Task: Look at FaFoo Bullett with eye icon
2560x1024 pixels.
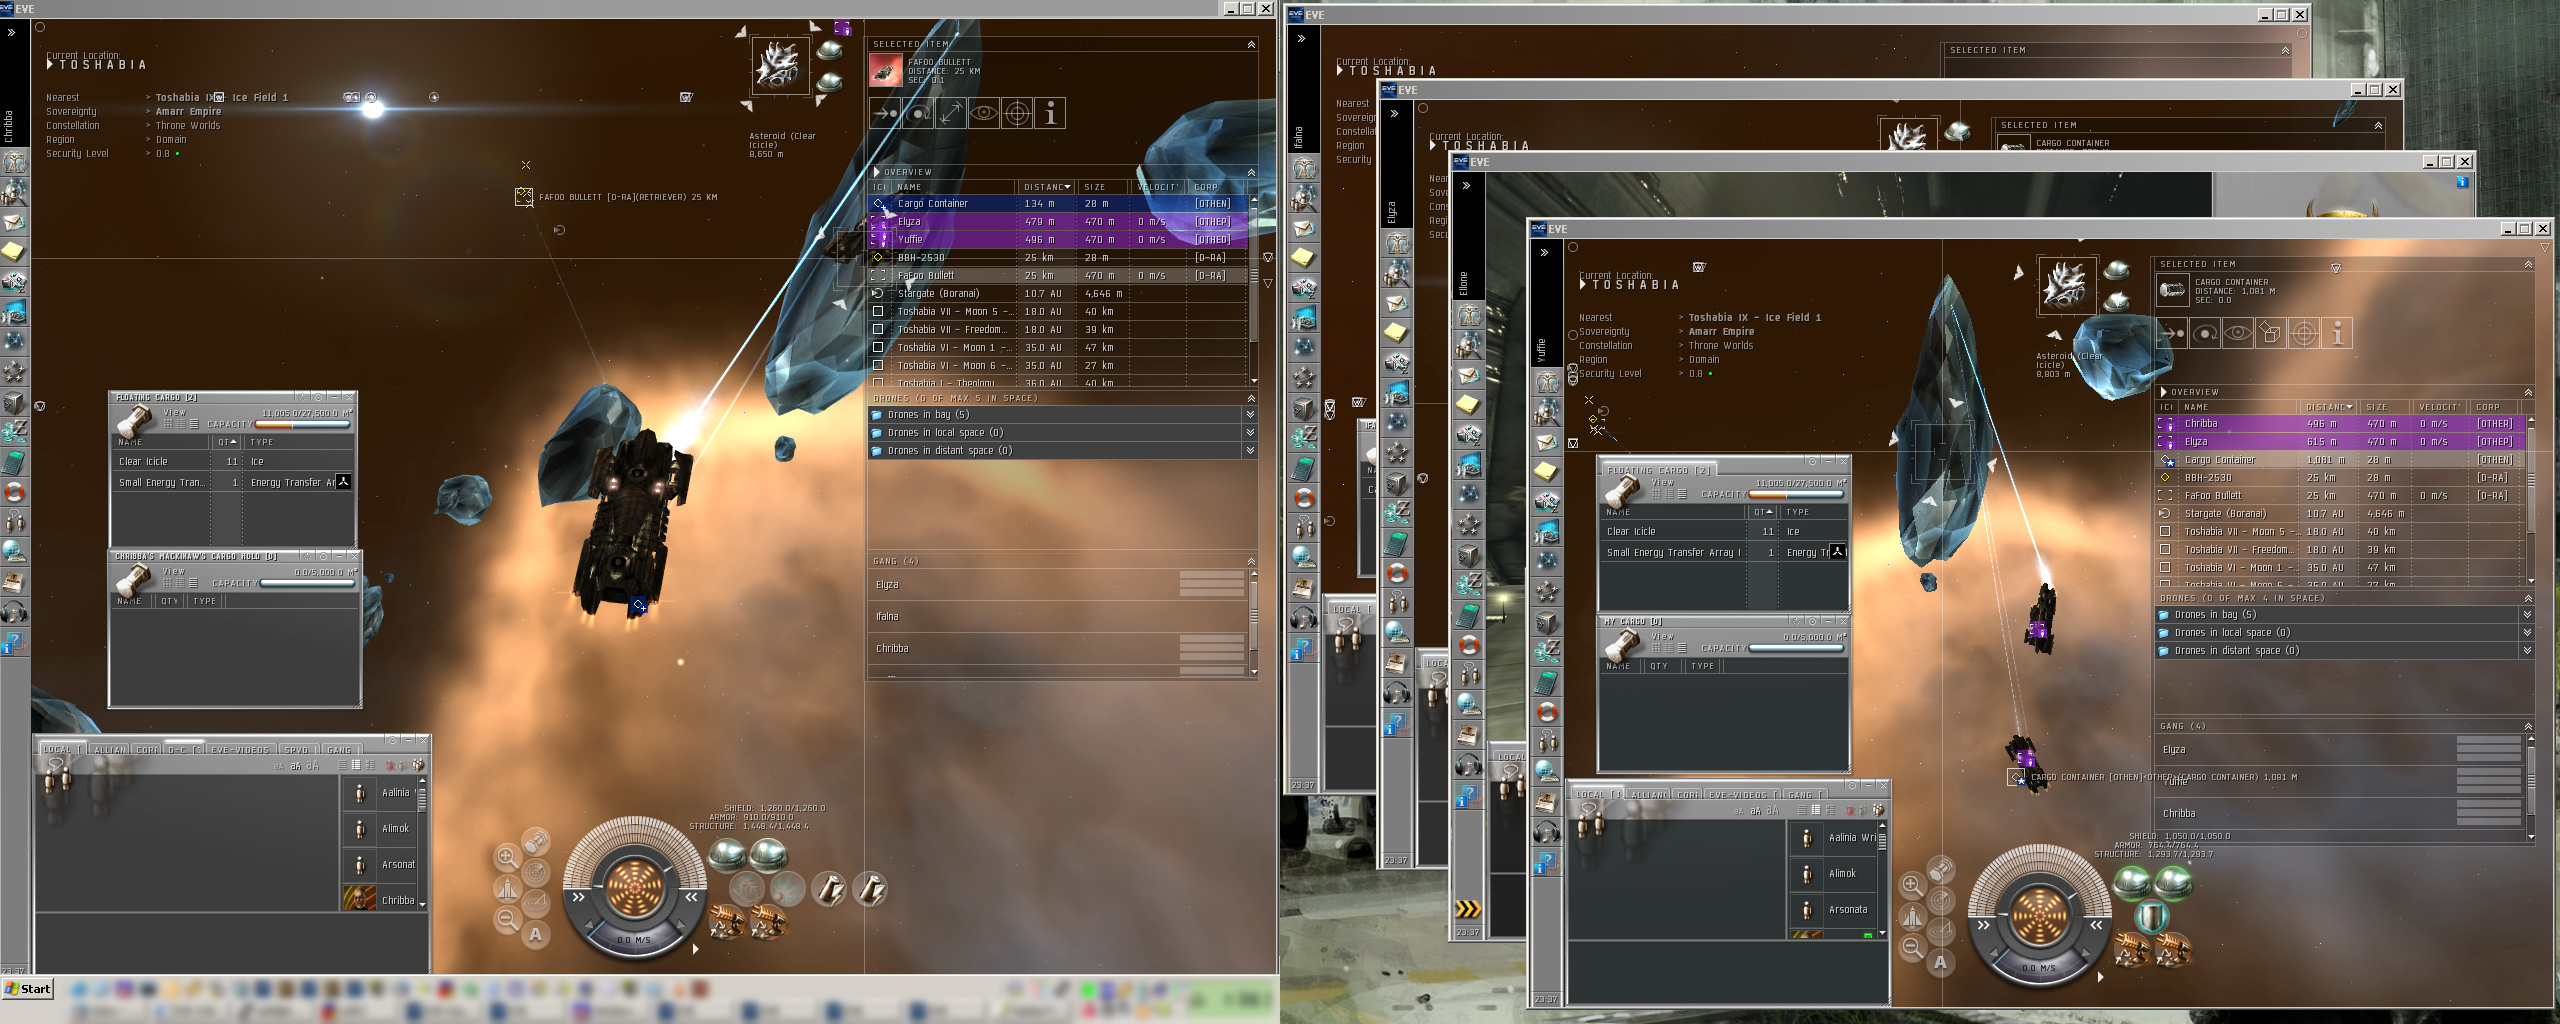Action: click(x=984, y=113)
